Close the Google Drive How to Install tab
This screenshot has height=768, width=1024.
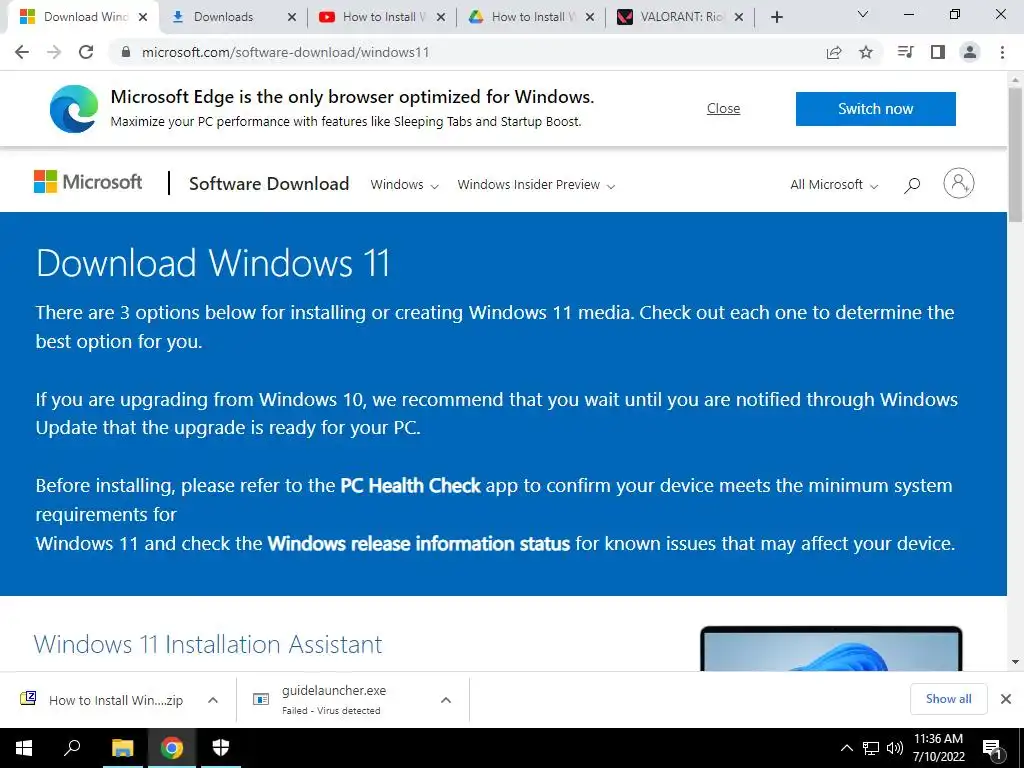click(590, 17)
